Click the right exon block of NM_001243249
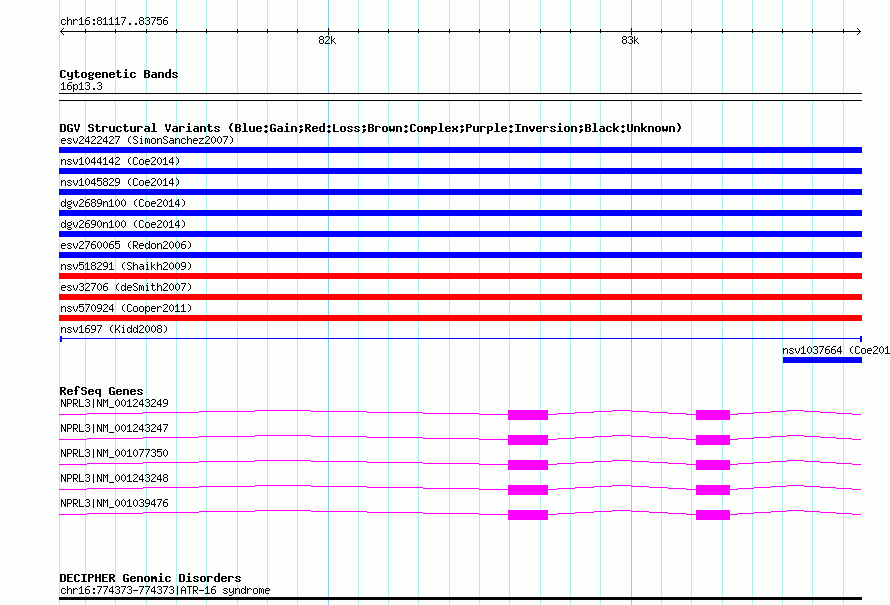The image size is (890, 605). pos(713,415)
